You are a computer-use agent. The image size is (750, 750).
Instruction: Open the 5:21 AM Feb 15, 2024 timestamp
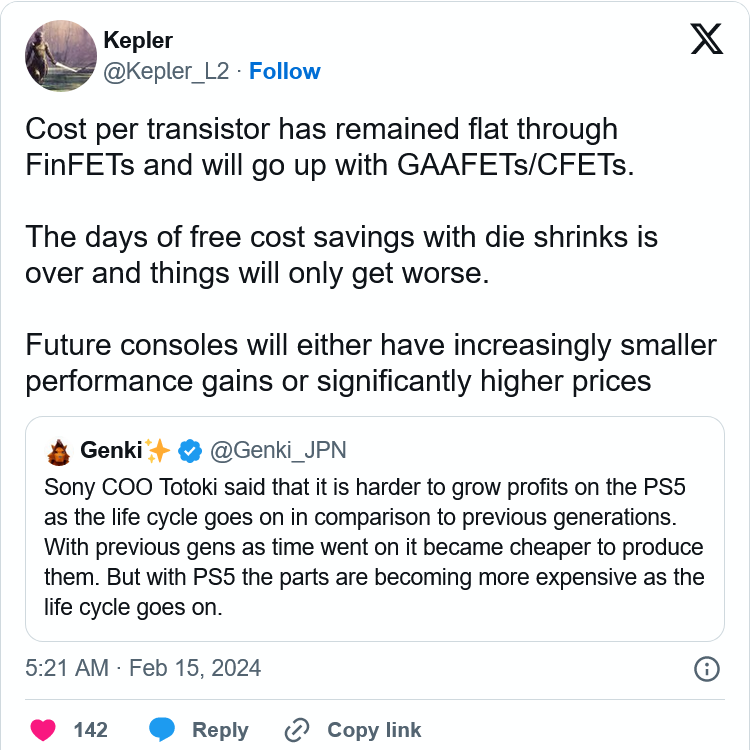click(x=143, y=668)
